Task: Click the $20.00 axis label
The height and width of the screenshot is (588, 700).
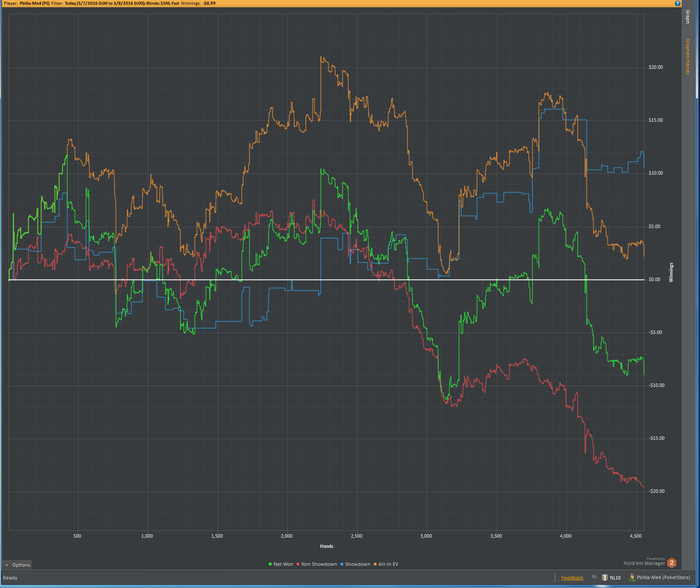Action: [655, 67]
